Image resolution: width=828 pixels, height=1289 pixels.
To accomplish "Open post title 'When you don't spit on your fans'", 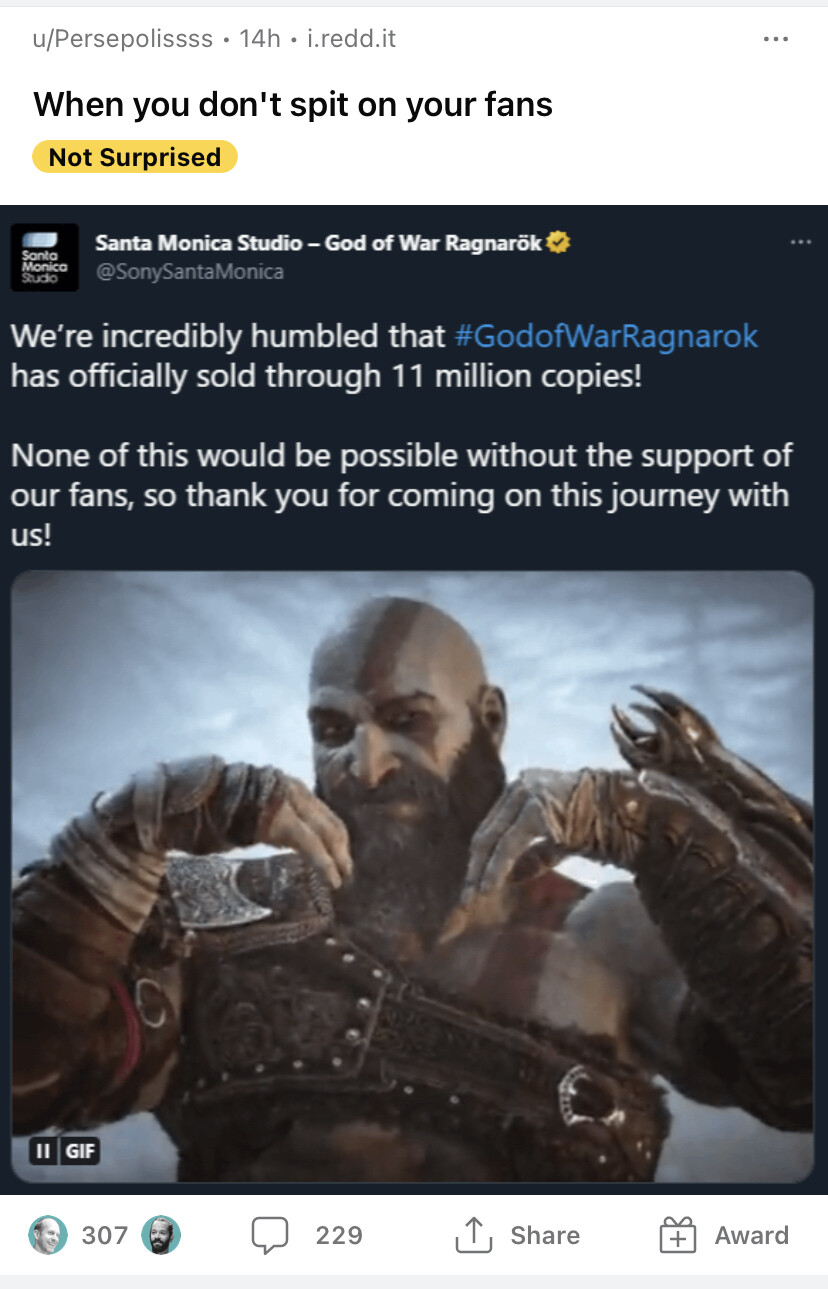I will 293,104.
